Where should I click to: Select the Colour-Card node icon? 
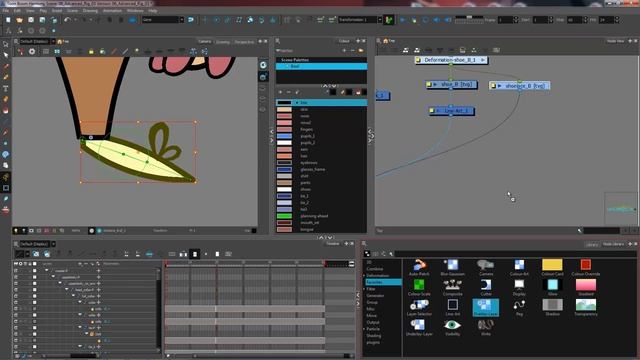[x=552, y=265]
